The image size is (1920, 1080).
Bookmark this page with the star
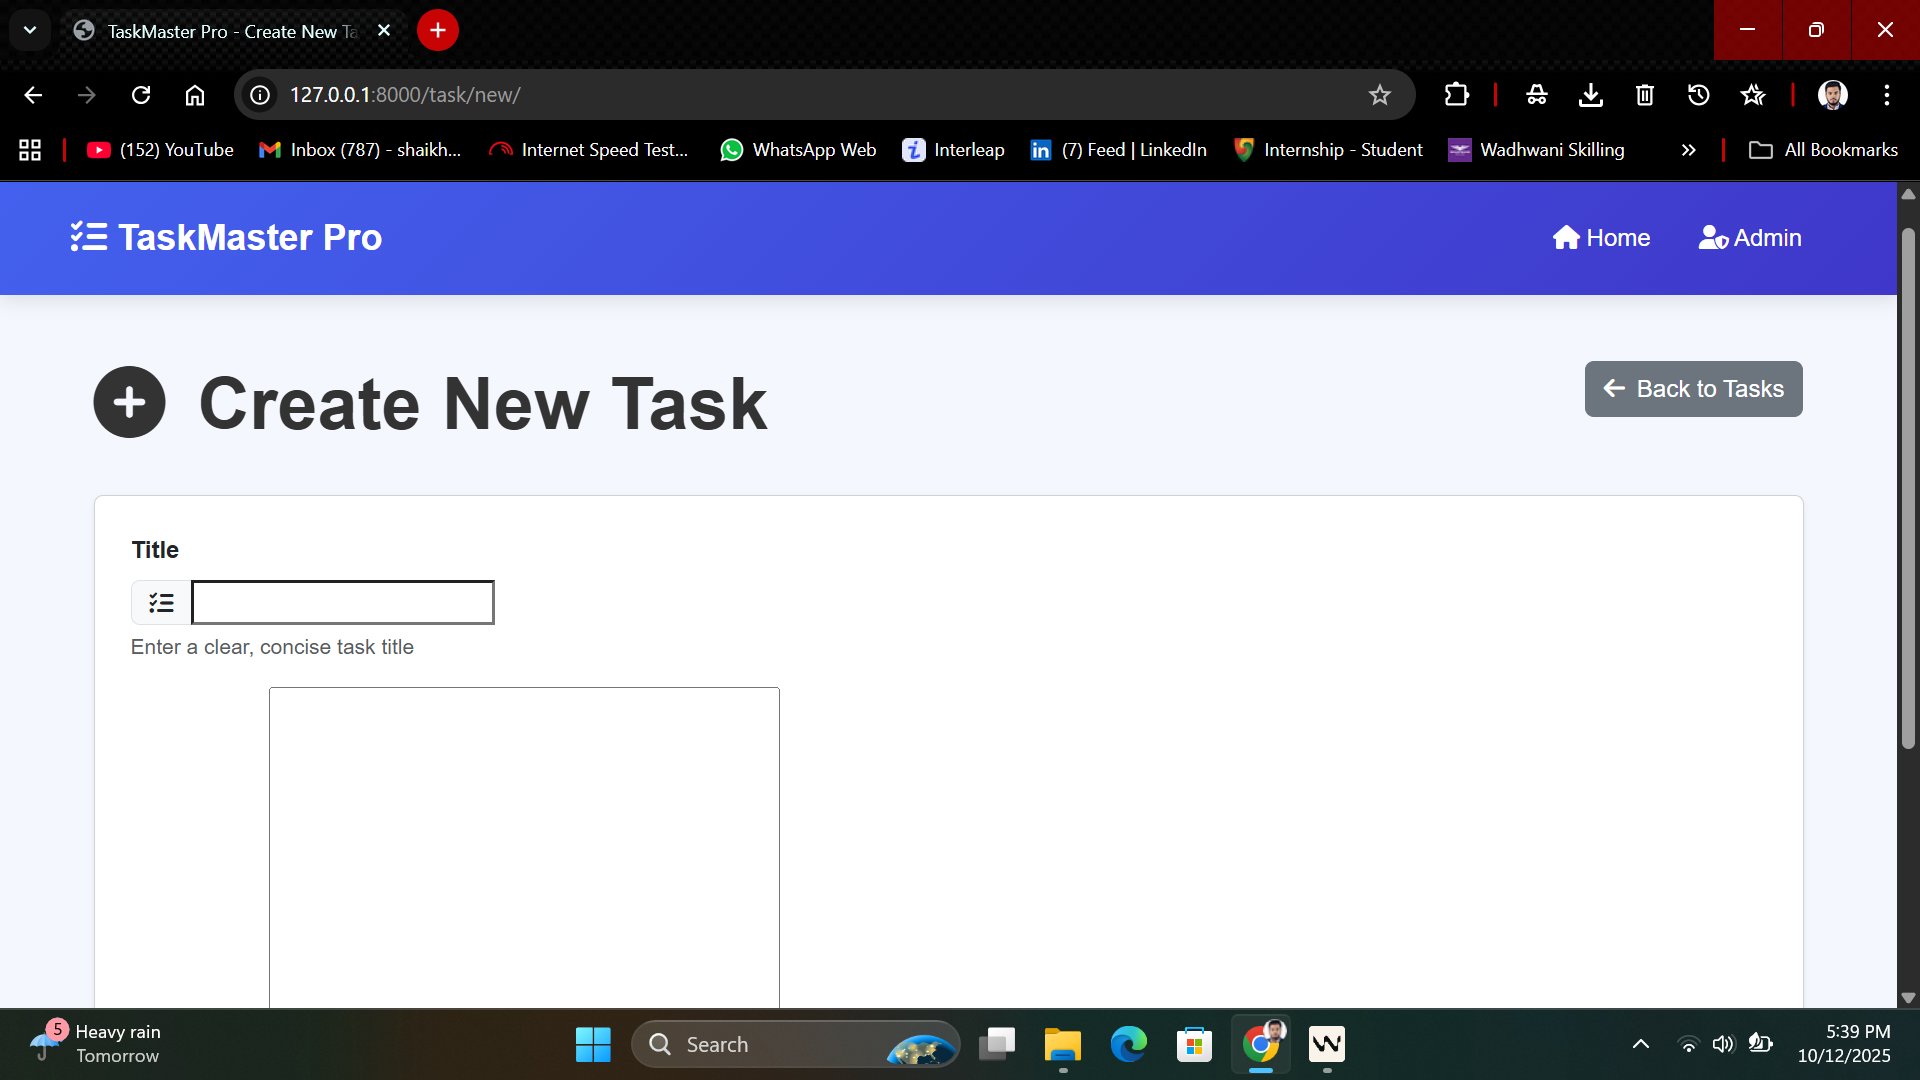point(1380,95)
